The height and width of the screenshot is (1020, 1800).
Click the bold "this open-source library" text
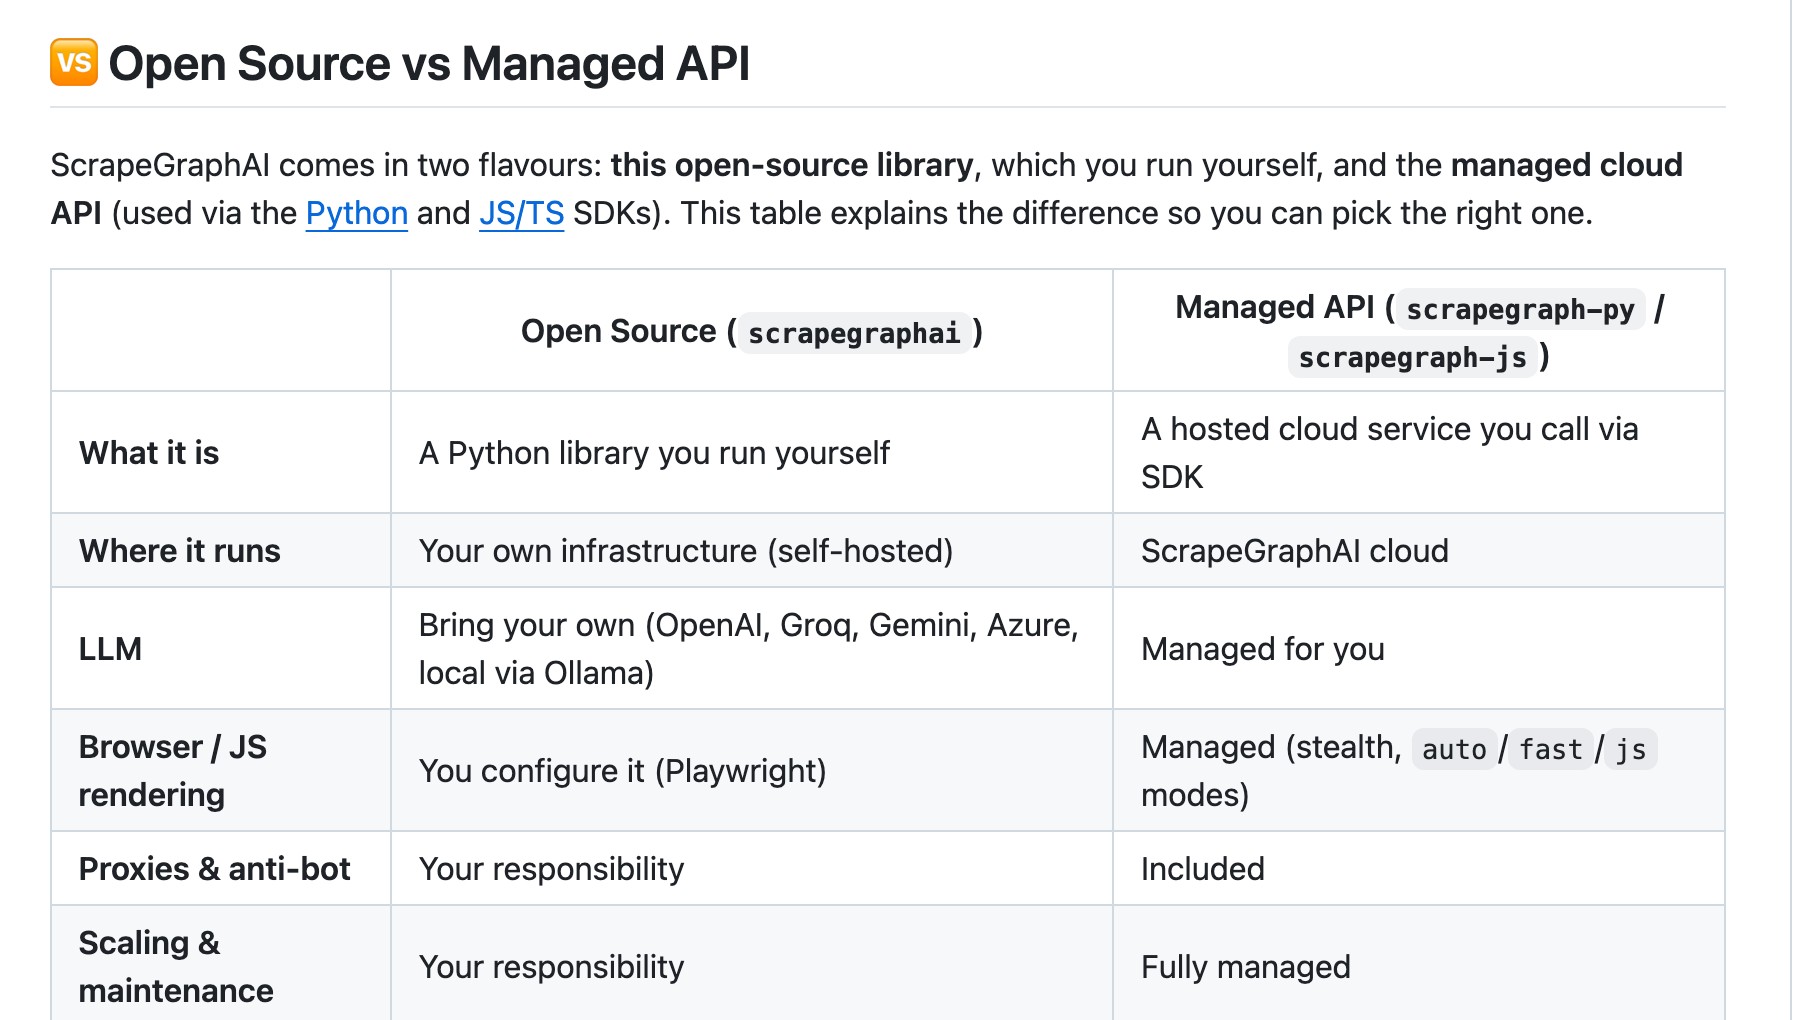(792, 165)
